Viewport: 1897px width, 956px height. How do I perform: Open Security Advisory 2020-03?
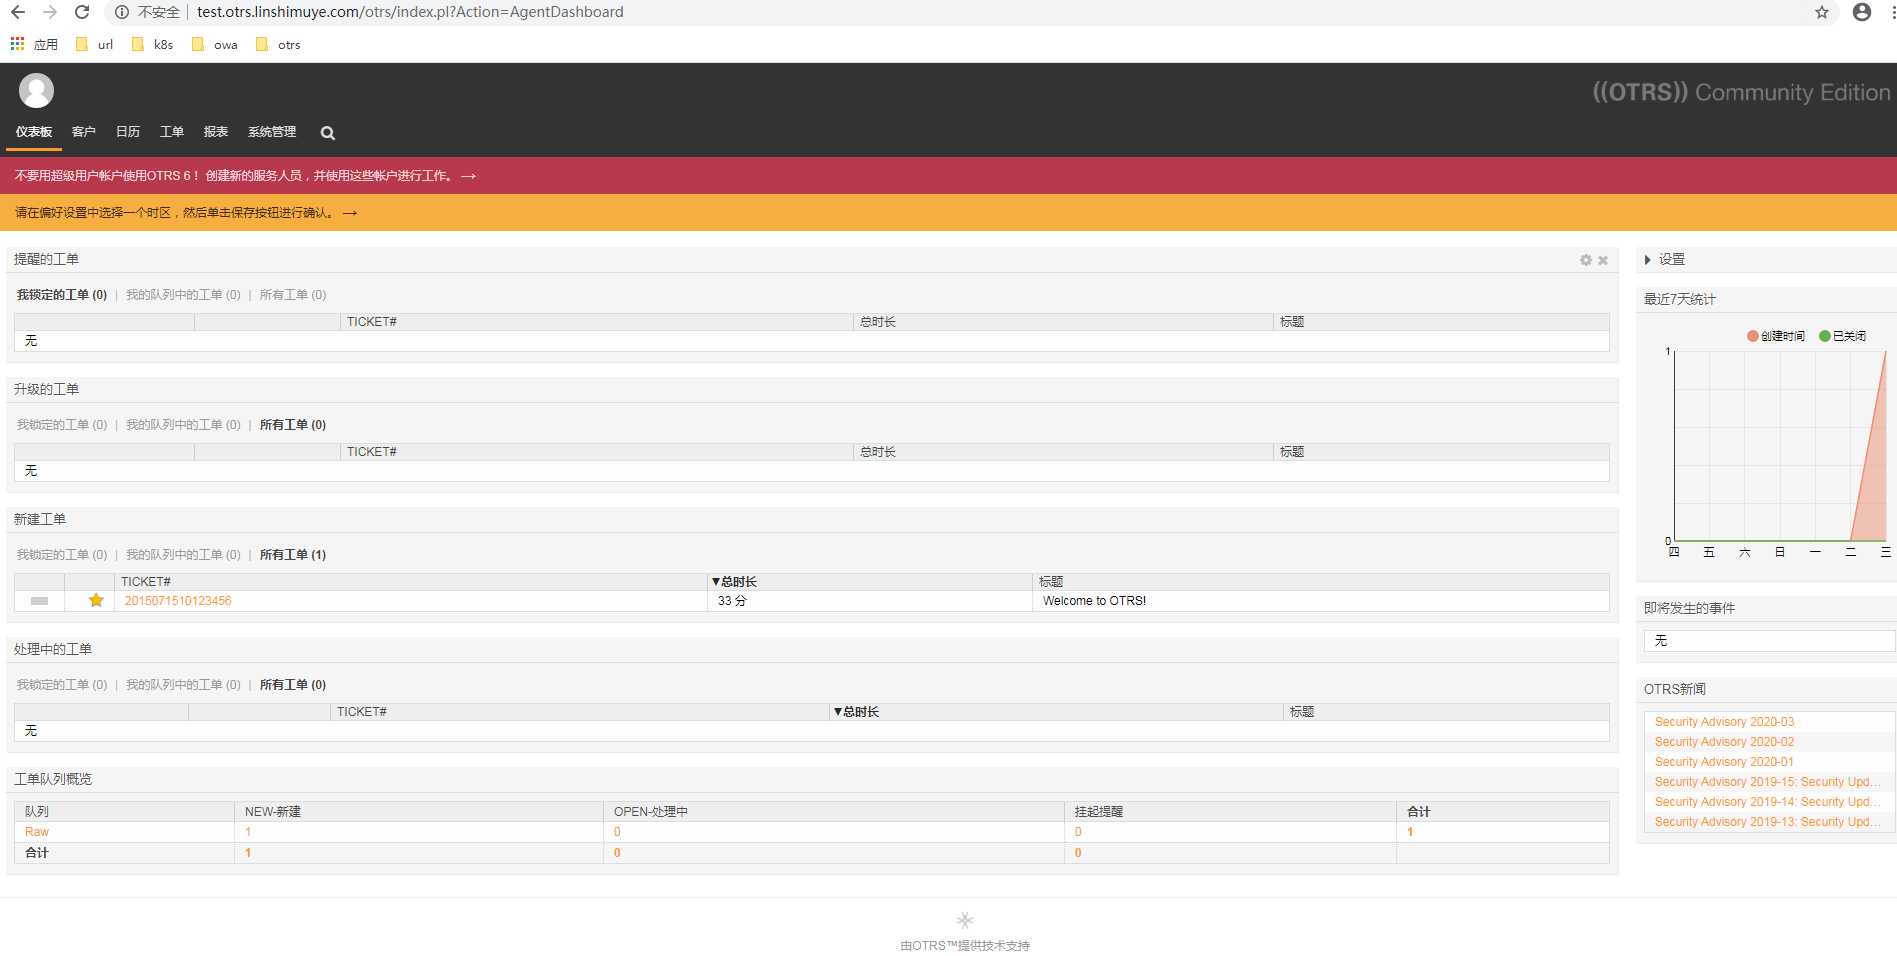(x=1724, y=722)
